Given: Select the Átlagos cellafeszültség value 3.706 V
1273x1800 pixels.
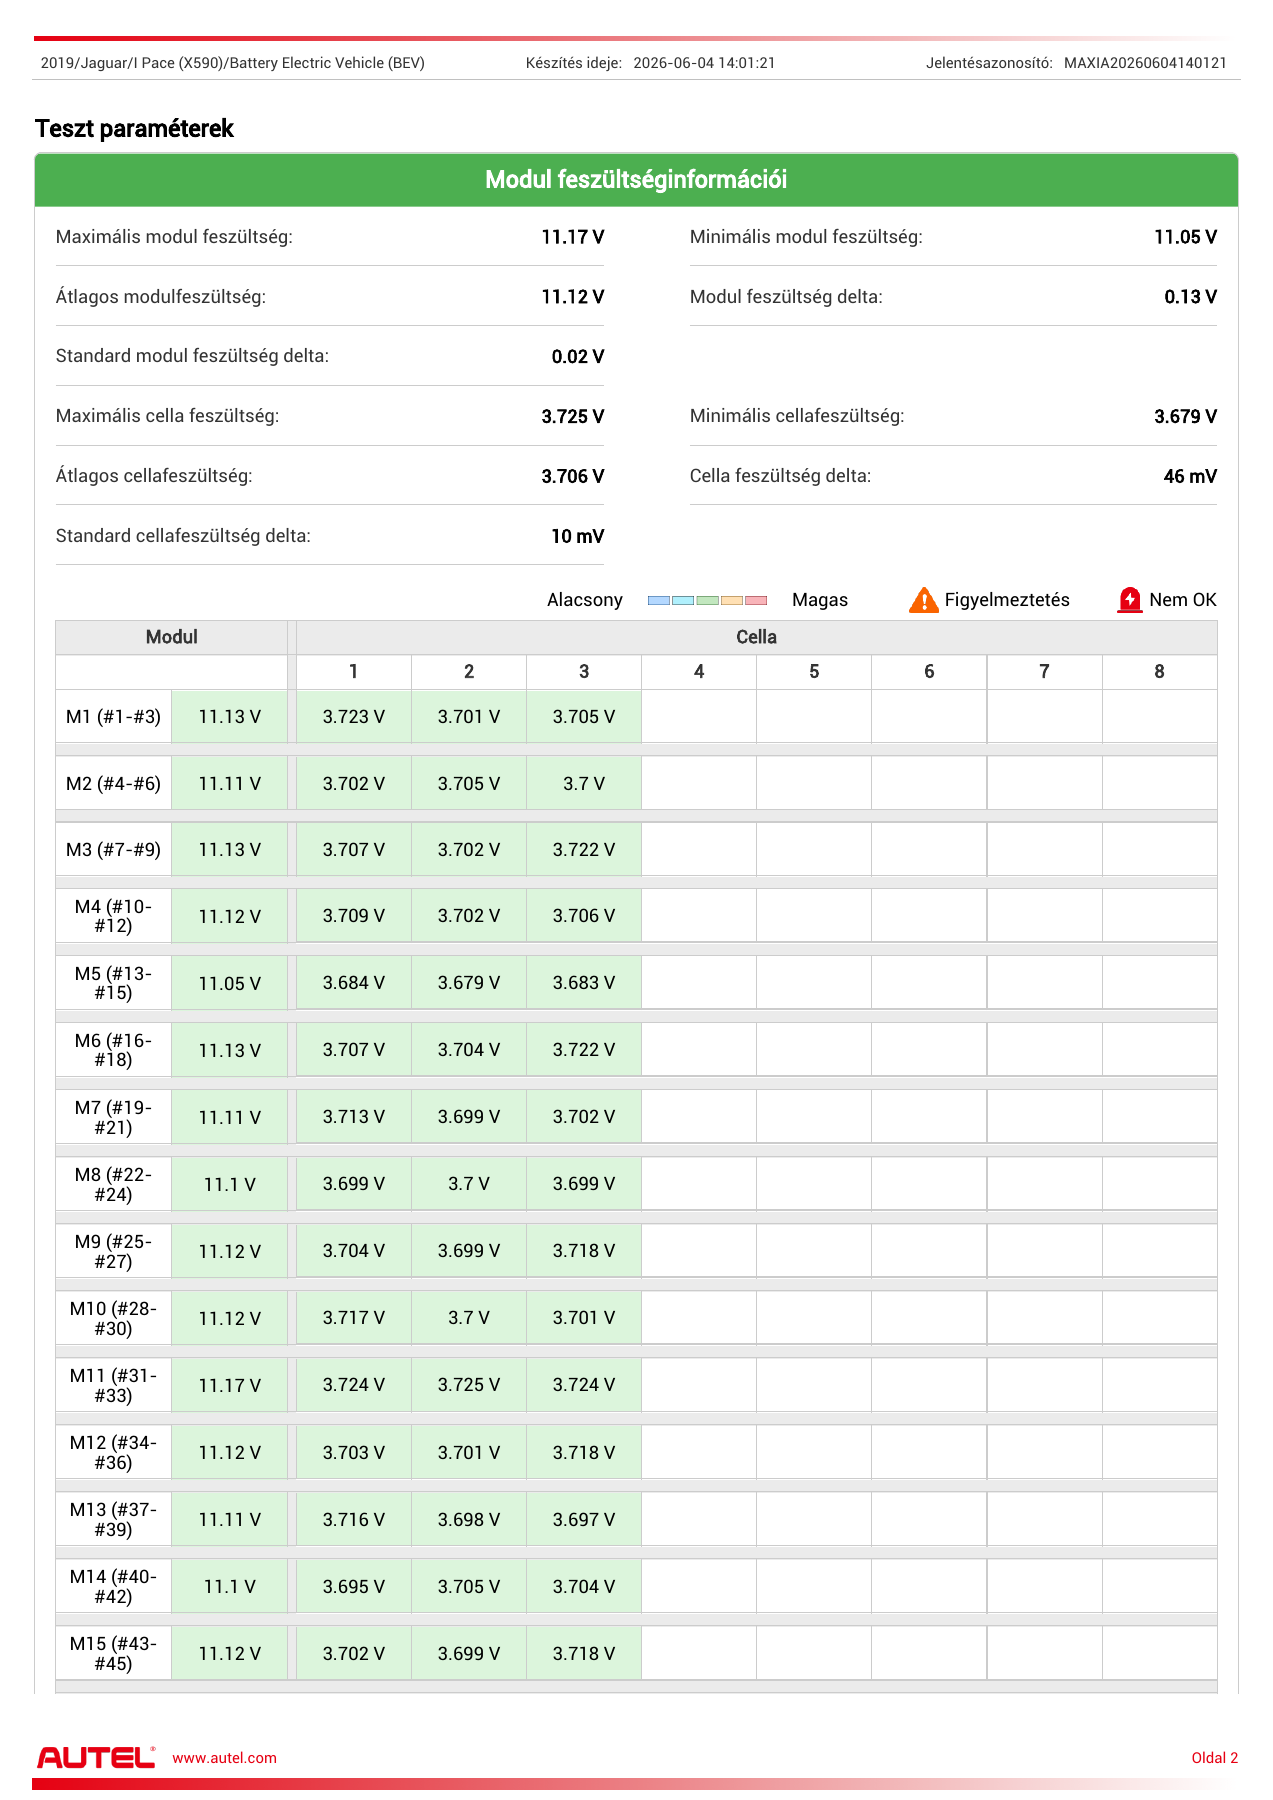Looking at the screenshot, I should (573, 477).
